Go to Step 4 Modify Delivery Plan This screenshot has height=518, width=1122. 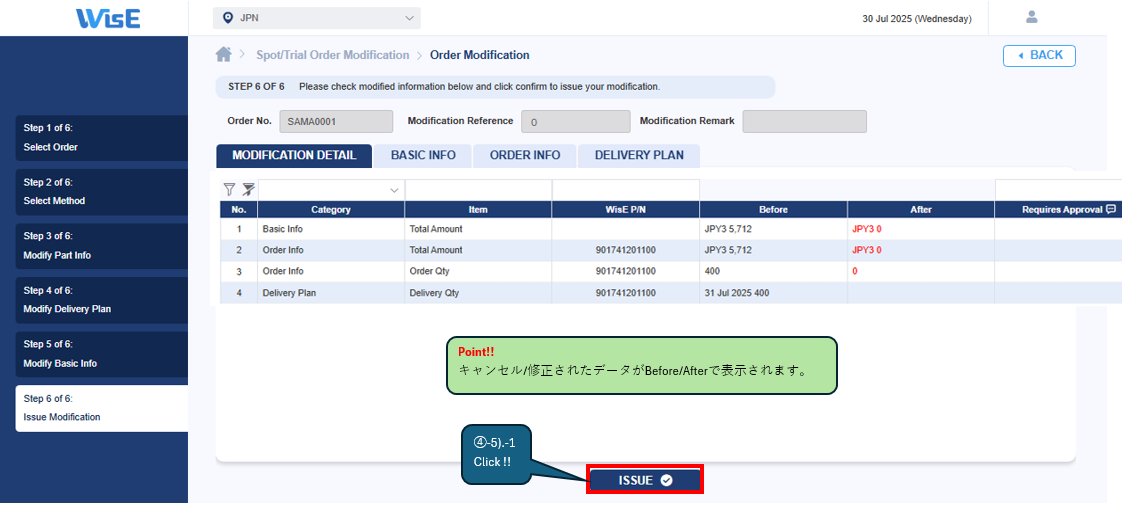[x=101, y=300]
